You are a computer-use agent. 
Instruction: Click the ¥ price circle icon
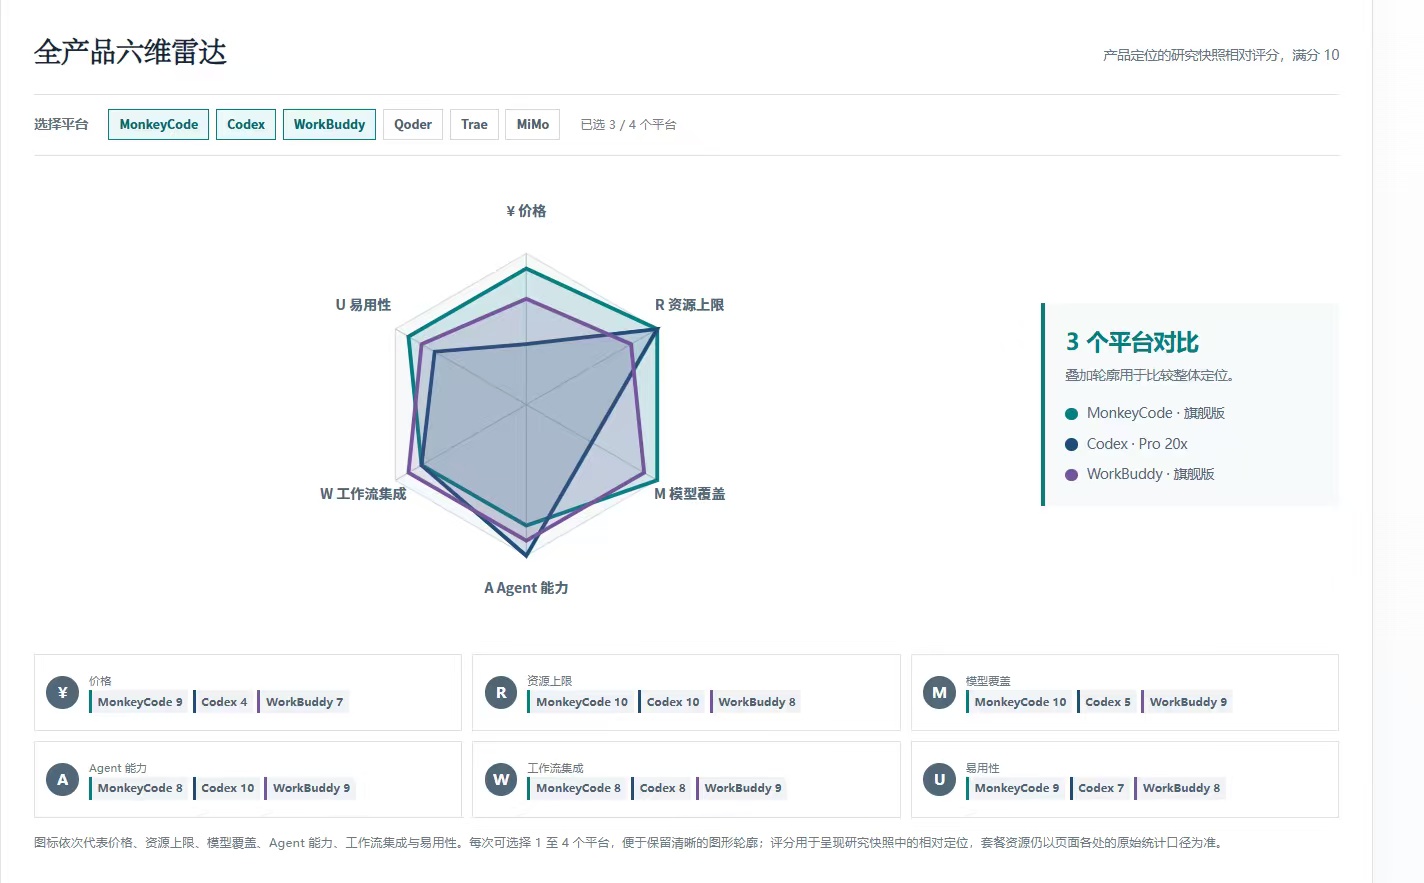(x=62, y=692)
